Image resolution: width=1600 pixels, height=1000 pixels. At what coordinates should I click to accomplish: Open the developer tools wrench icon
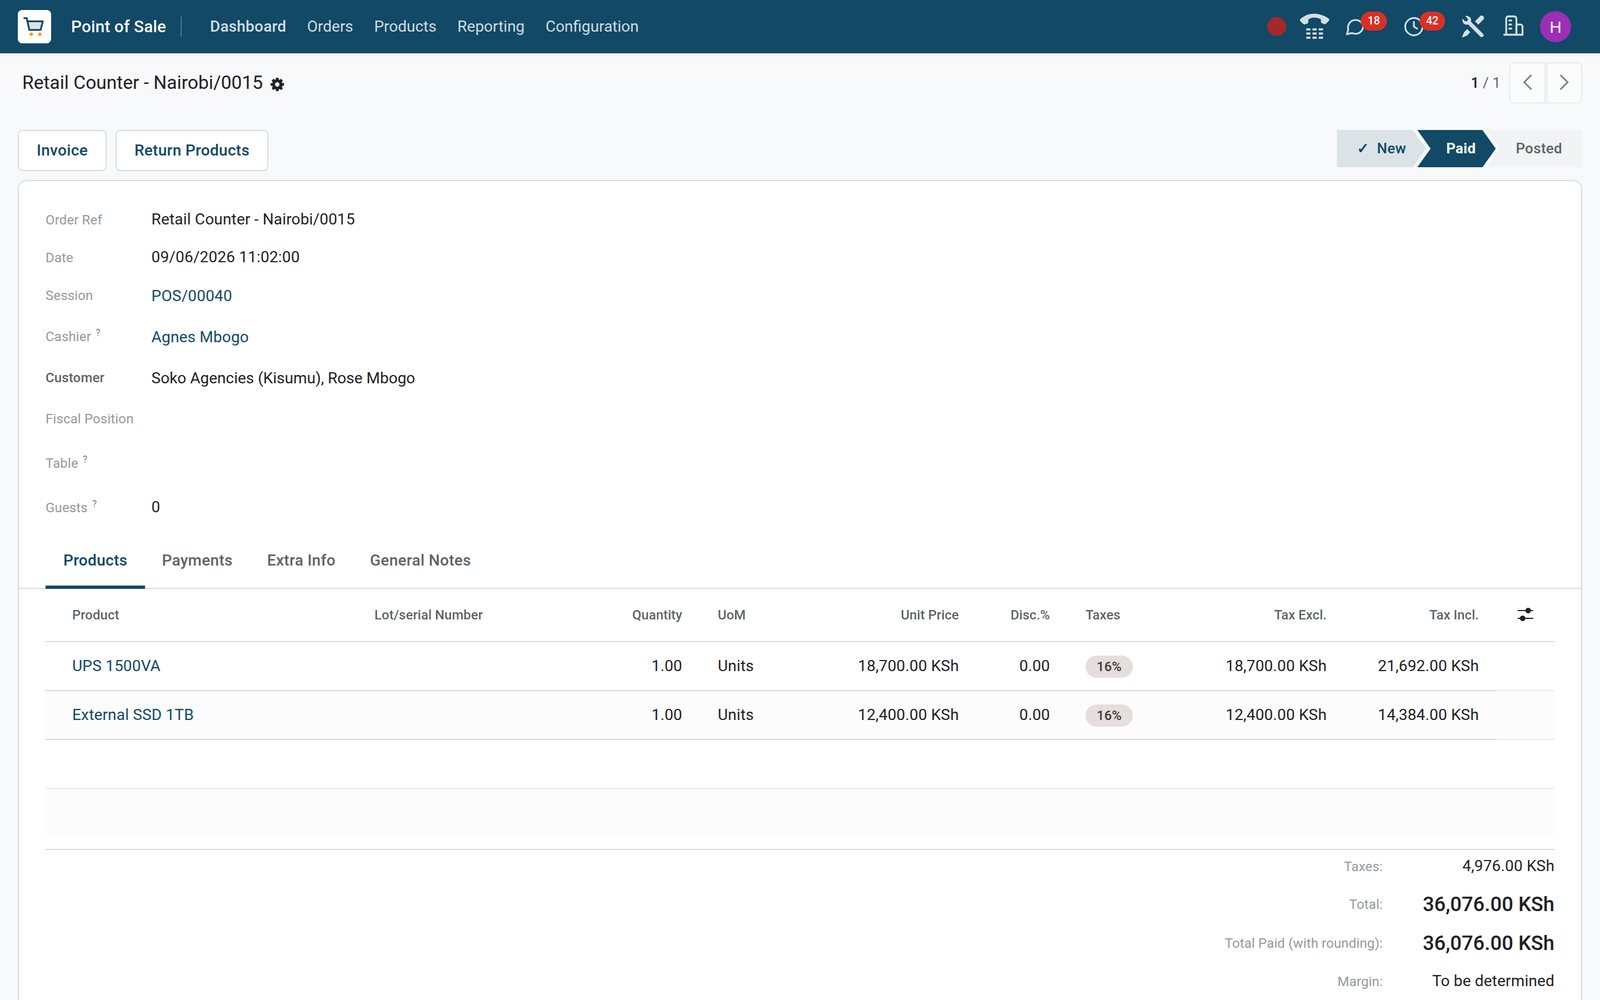click(x=1472, y=27)
